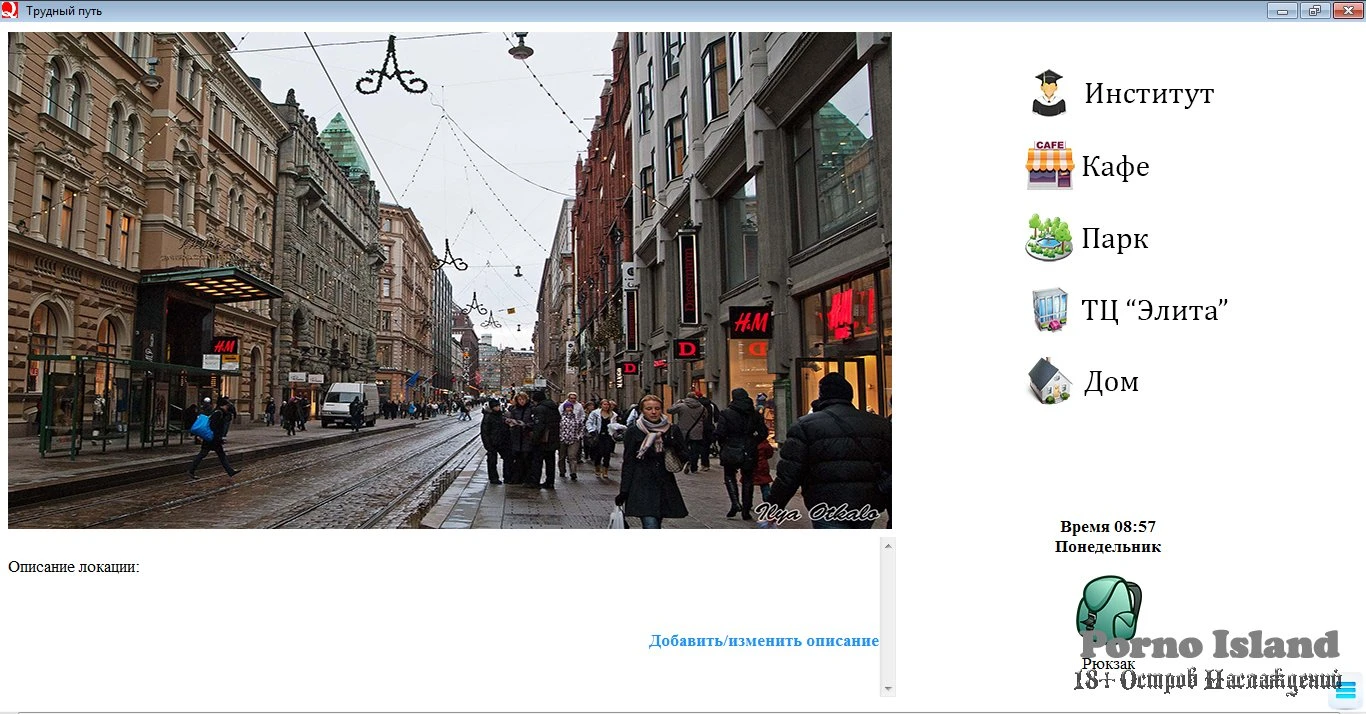Restore down the game window
This screenshot has height=714, width=1366.
(1314, 11)
